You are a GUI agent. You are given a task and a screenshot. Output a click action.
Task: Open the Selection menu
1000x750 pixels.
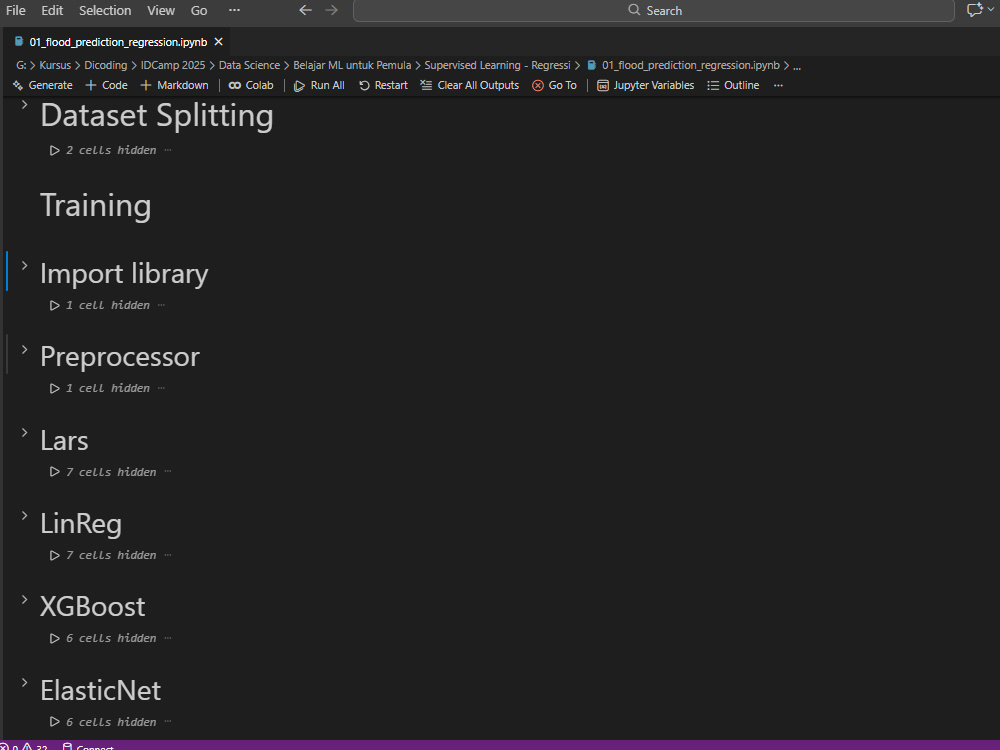[x=105, y=10]
